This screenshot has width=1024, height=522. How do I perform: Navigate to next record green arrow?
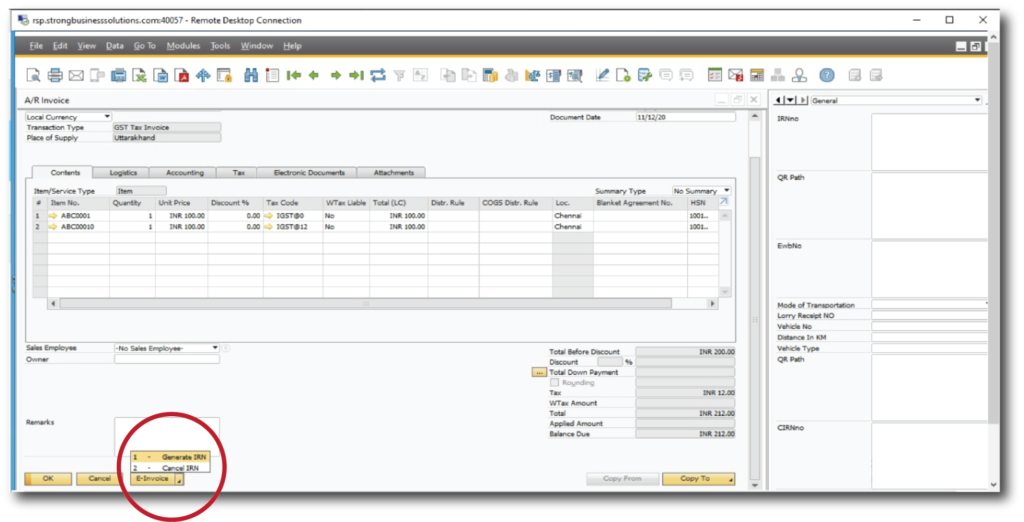tap(335, 75)
